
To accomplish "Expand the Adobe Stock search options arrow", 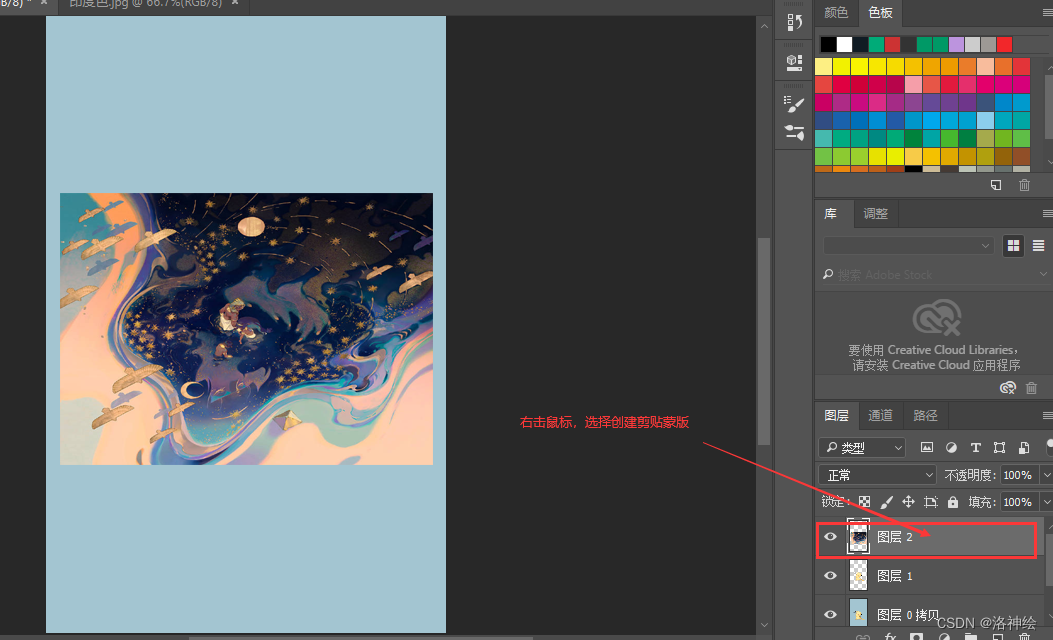I will coord(1043,274).
